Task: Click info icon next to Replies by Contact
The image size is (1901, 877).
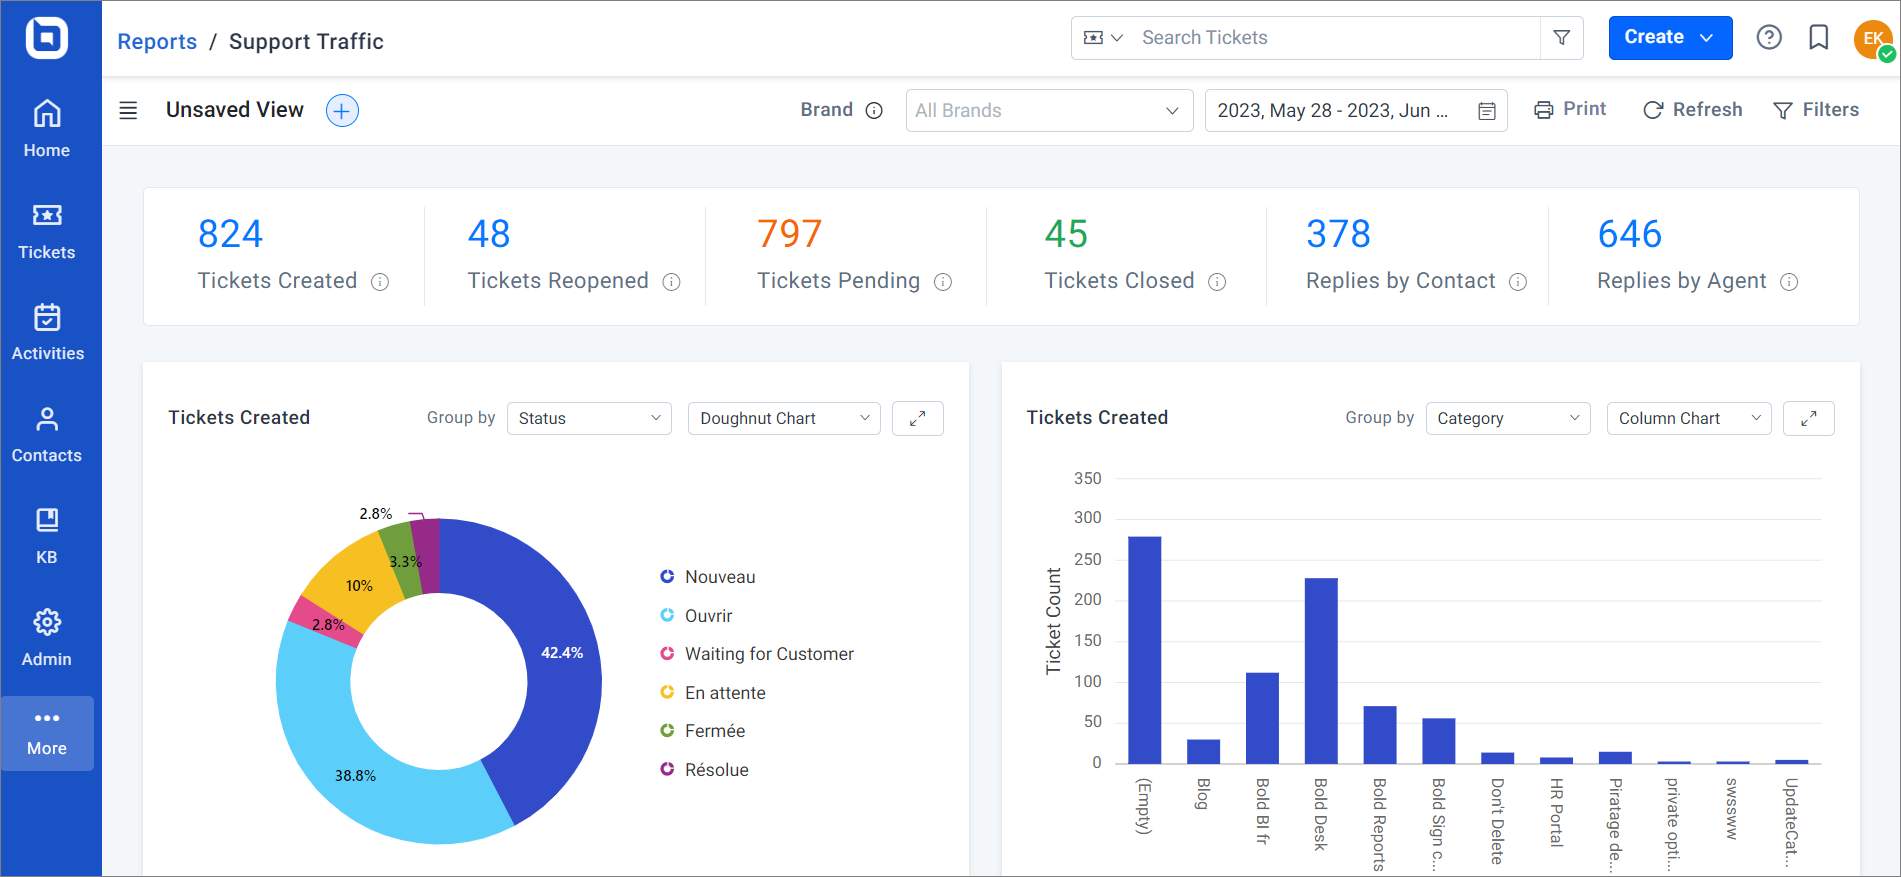Action: [x=1518, y=282]
